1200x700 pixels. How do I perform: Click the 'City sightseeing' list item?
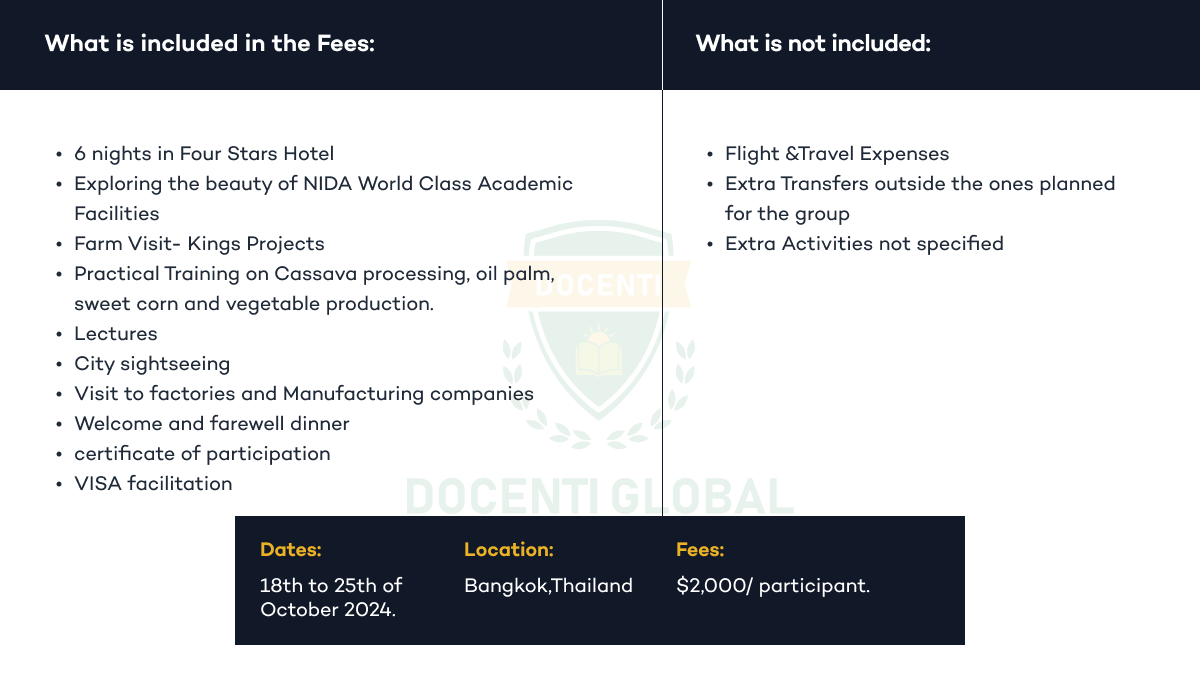click(152, 364)
